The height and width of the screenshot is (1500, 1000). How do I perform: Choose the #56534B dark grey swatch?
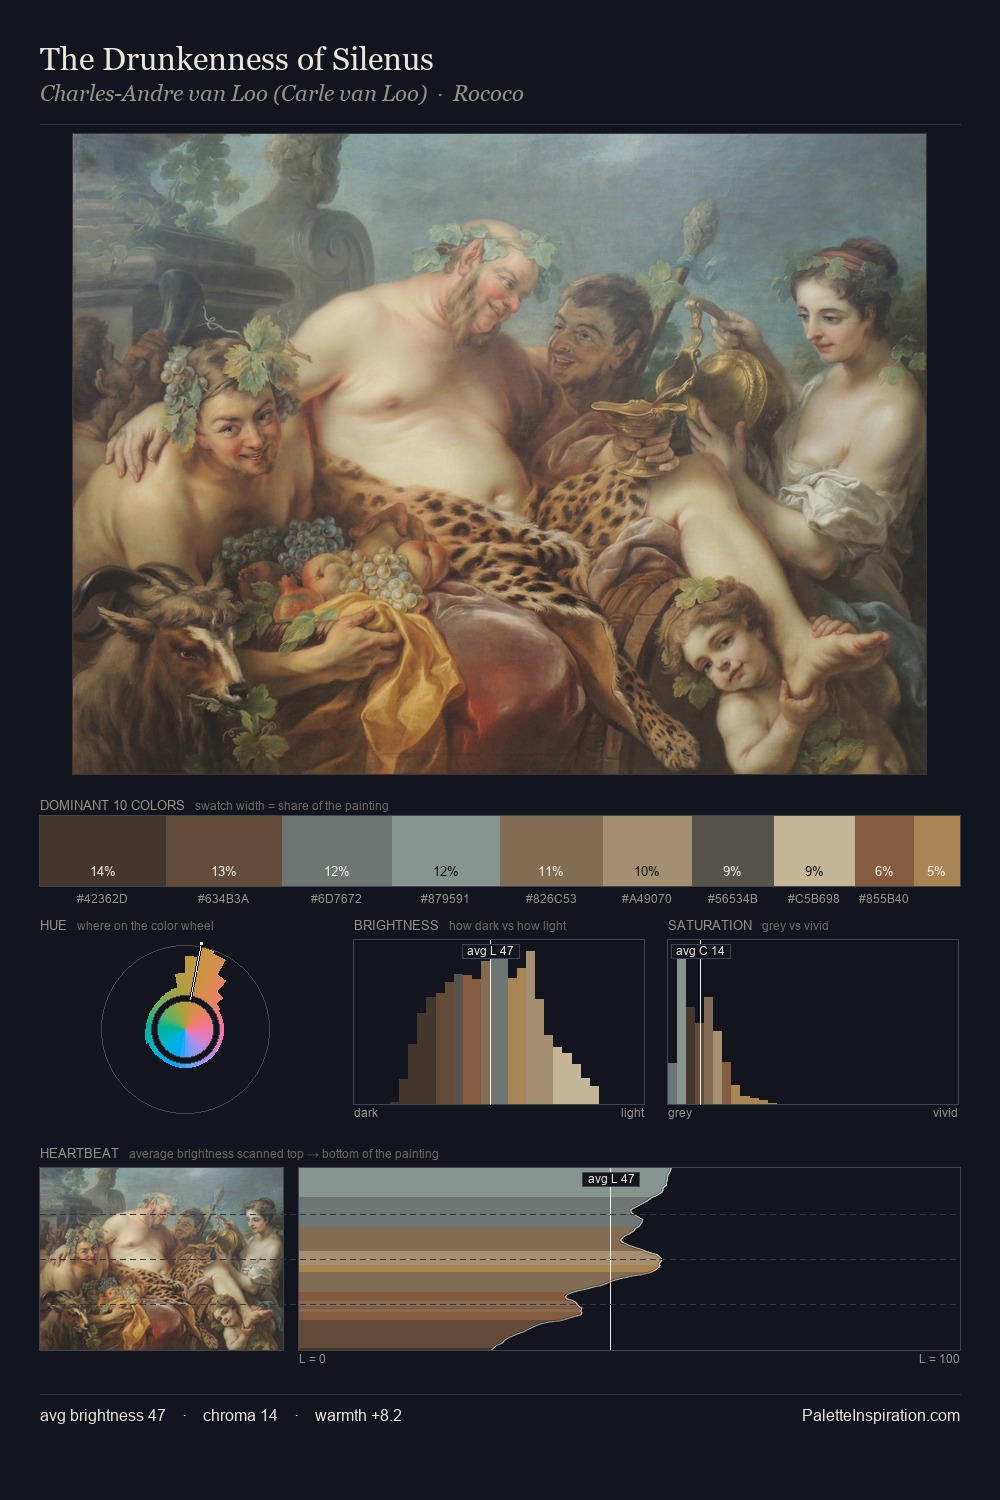click(733, 851)
